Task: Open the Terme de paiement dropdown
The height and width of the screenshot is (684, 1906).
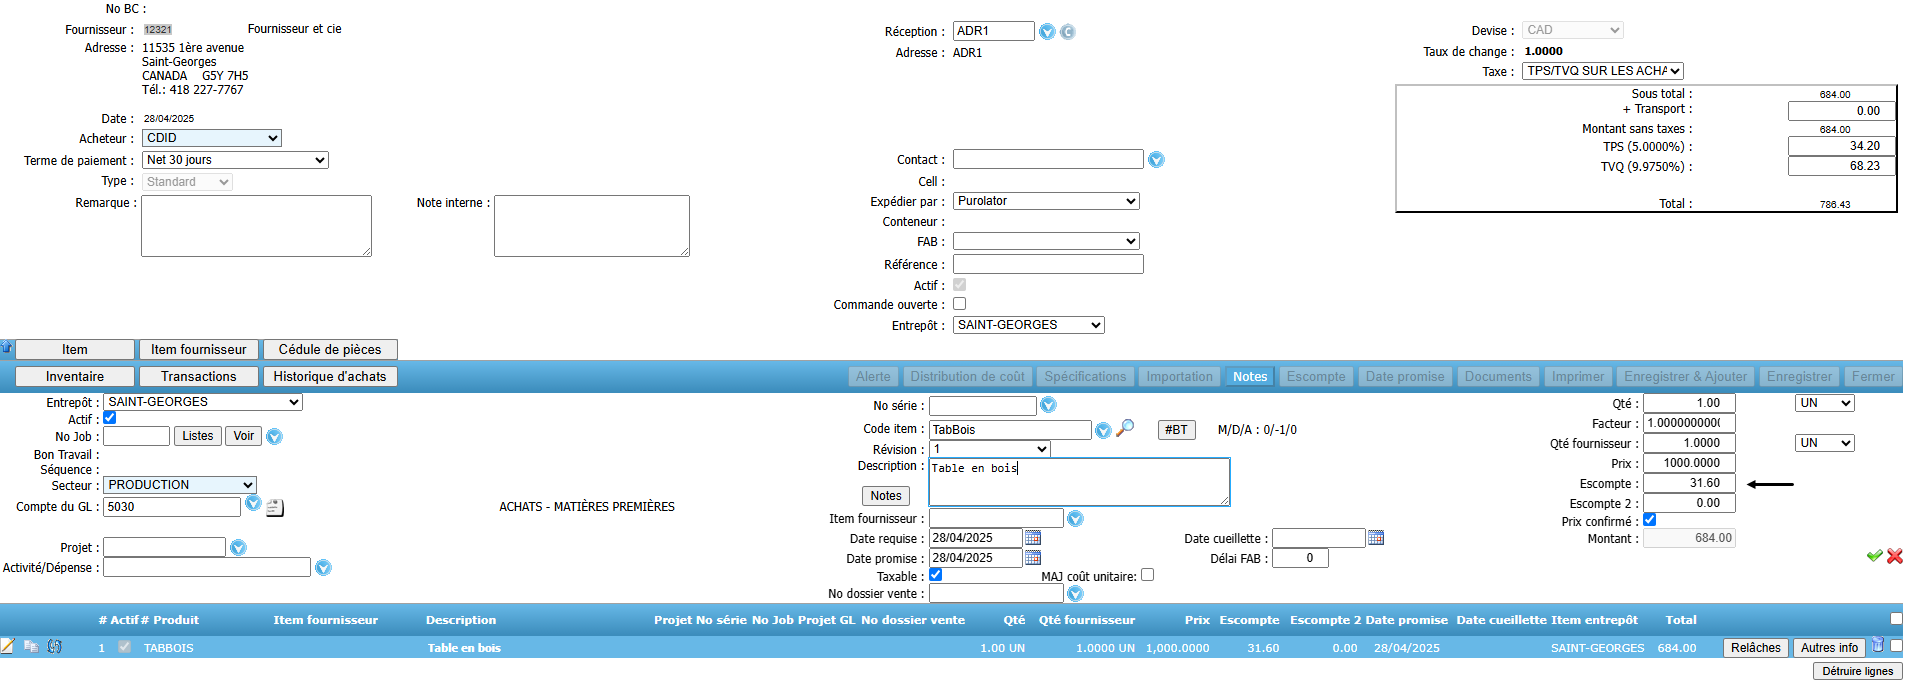Action: pos(235,160)
